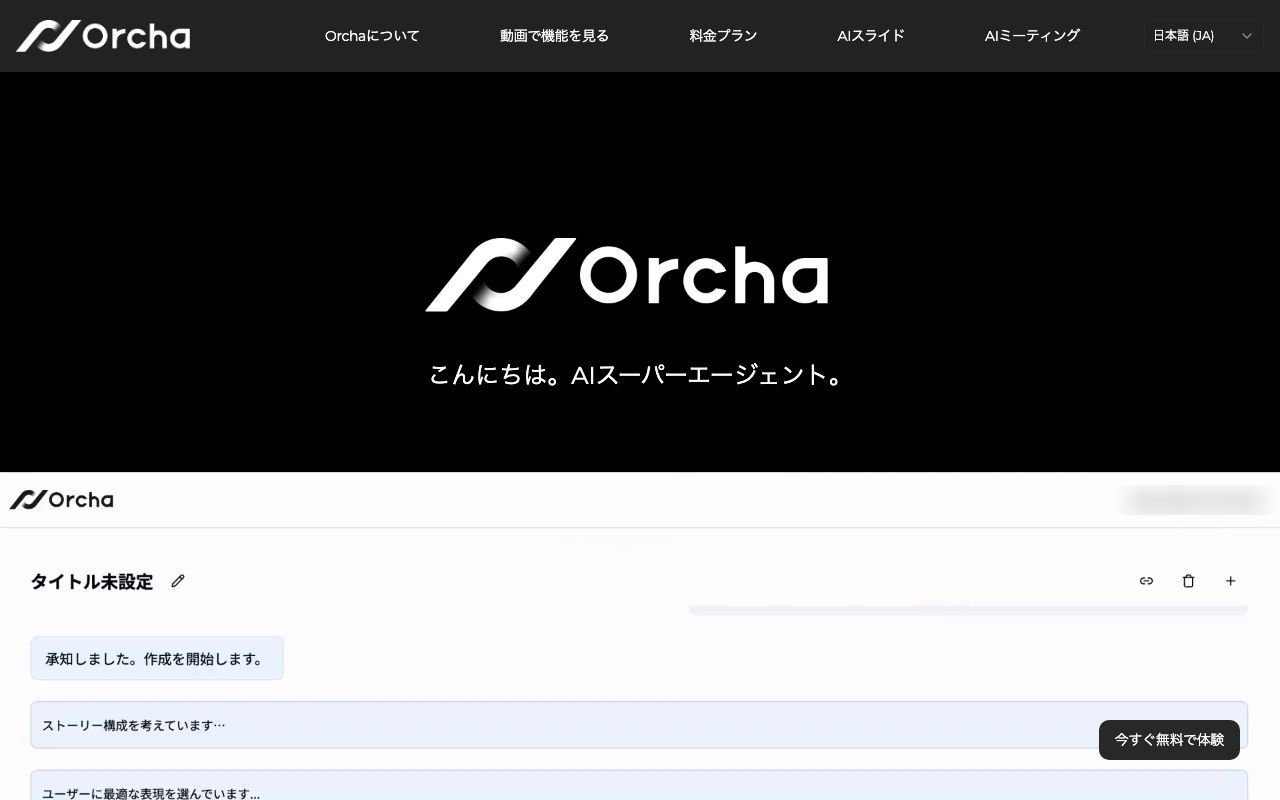Expand the 日本語 (JA) language dropdown
Viewport: 1280px width, 800px height.
pos(1203,36)
